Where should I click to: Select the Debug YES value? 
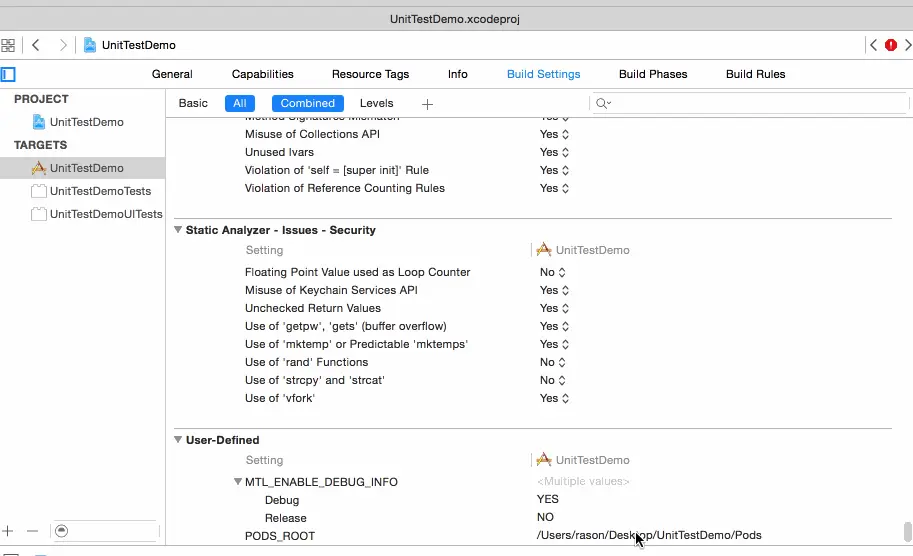point(547,499)
